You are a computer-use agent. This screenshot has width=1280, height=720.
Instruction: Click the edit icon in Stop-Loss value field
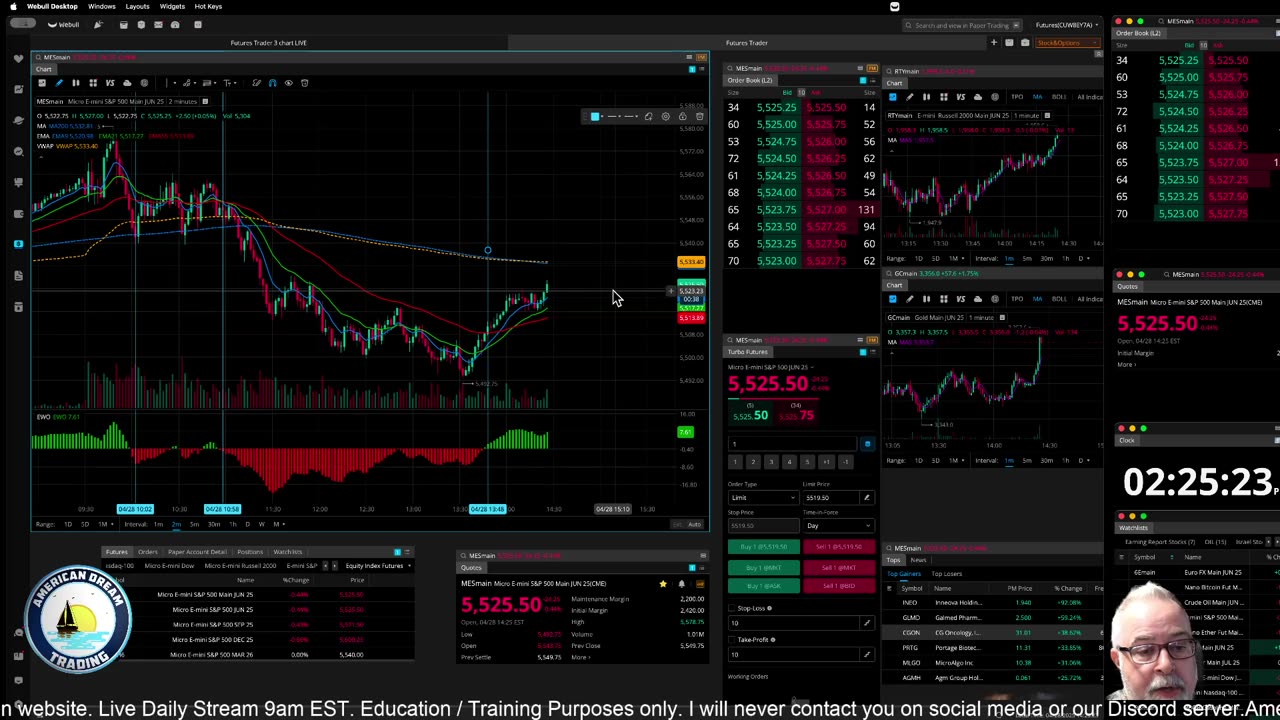coord(867,623)
